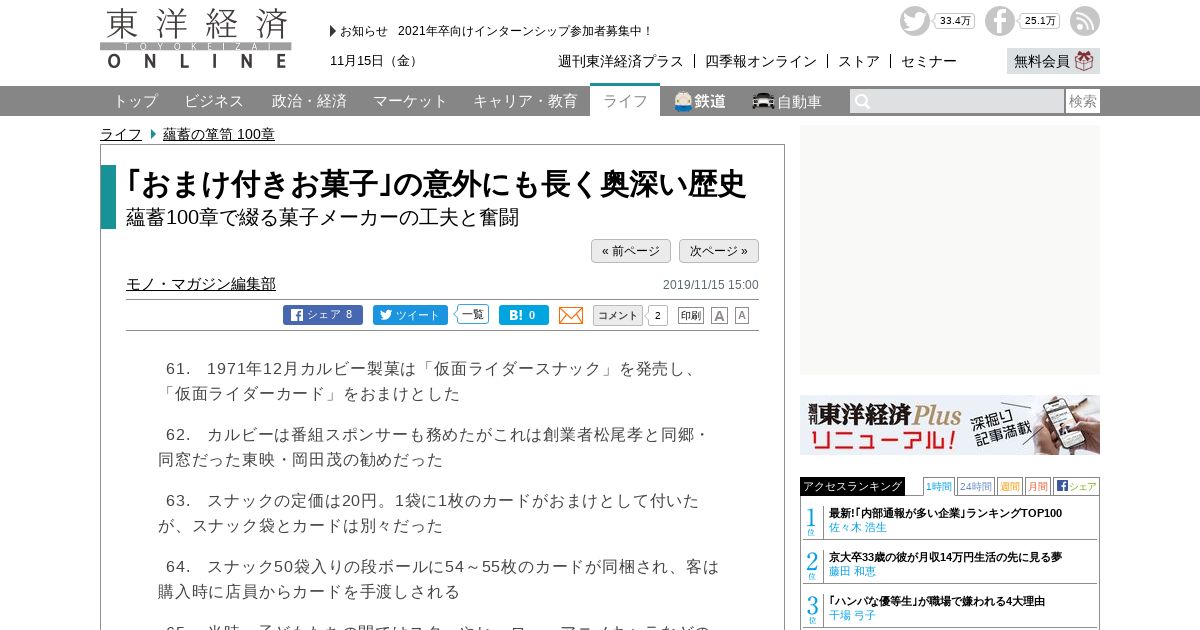Click the Twitter follower count 33.4万

[x=956, y=21]
